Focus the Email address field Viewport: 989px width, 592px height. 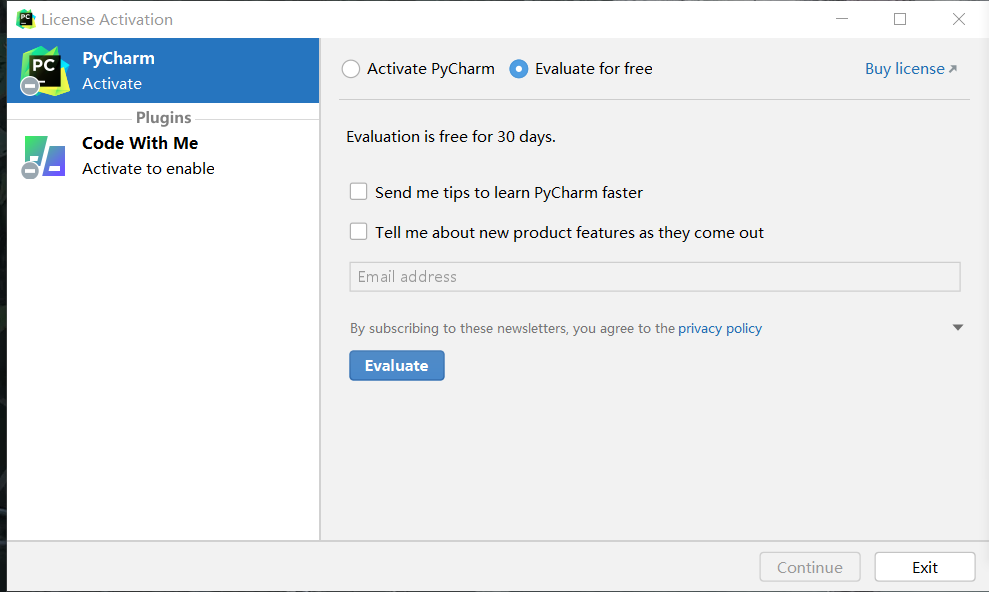655,277
